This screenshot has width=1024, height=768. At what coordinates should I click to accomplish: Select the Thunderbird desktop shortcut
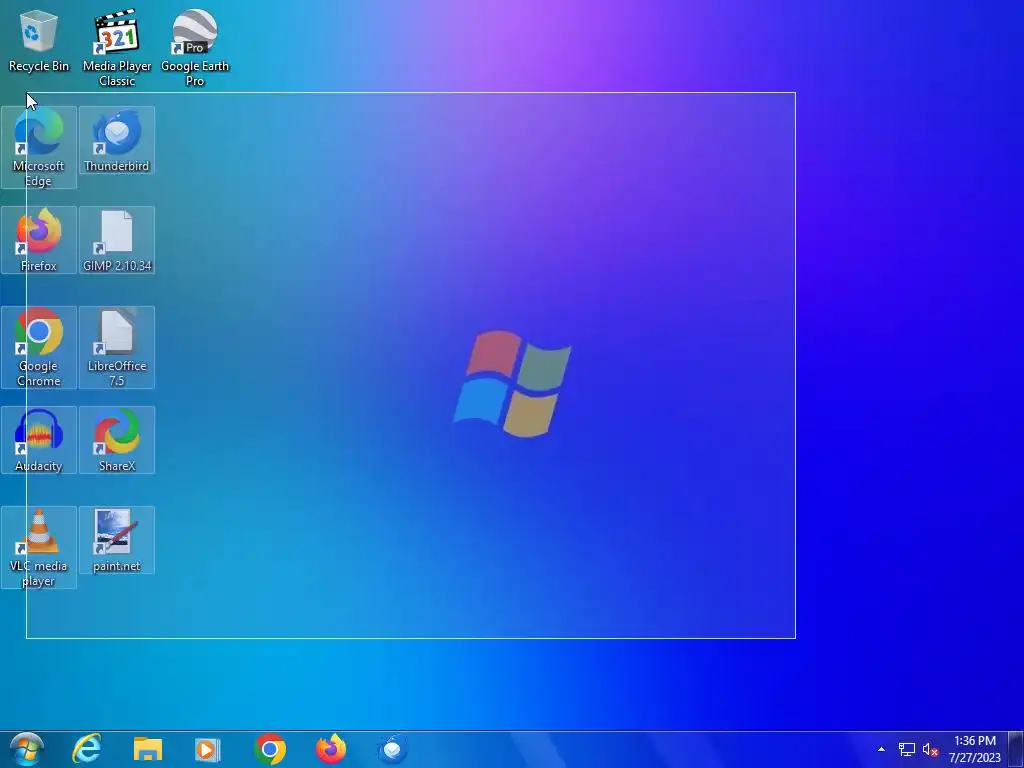point(117,140)
